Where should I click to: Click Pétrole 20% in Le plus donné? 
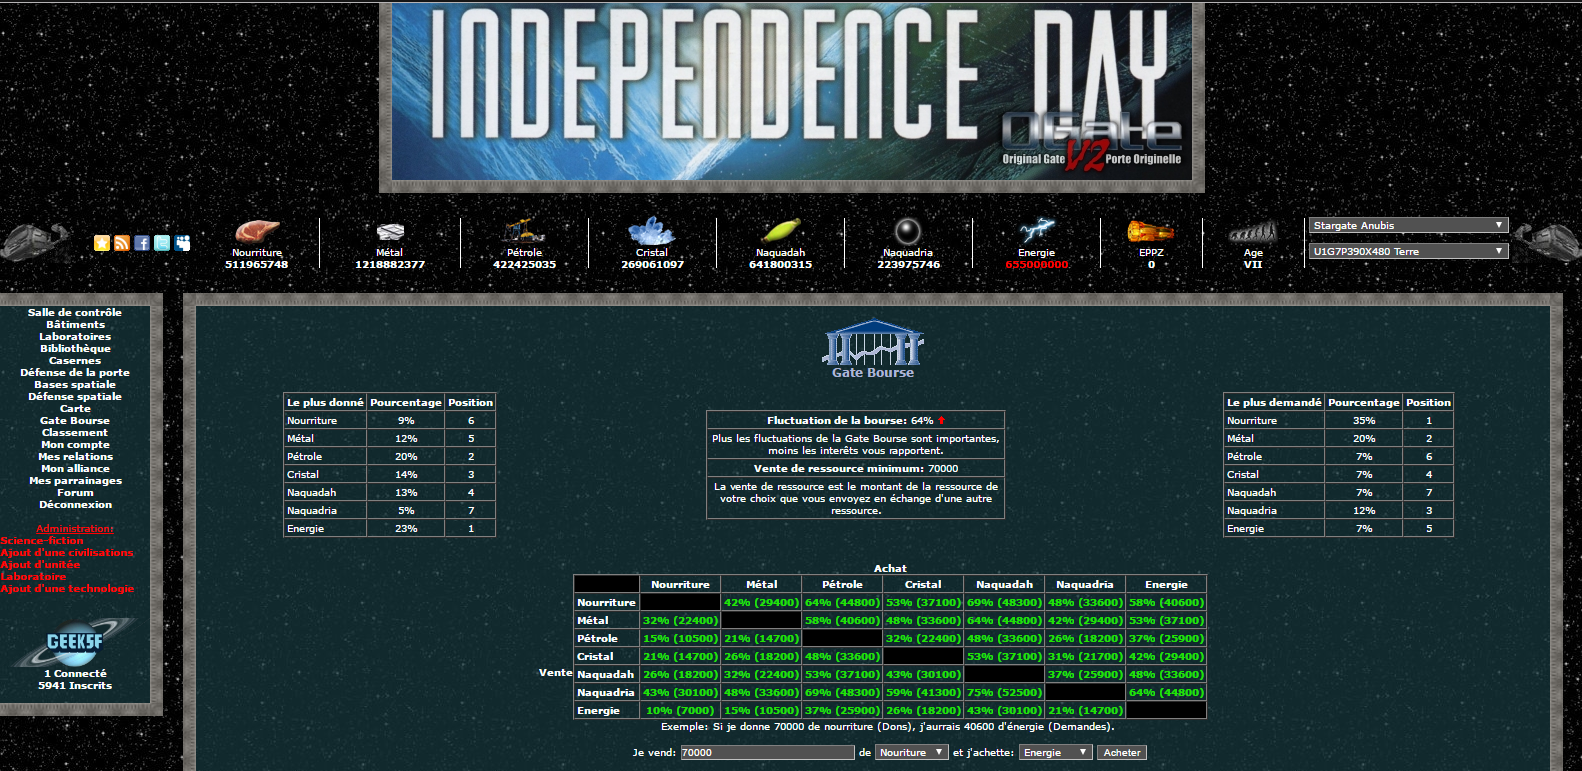click(x=406, y=456)
